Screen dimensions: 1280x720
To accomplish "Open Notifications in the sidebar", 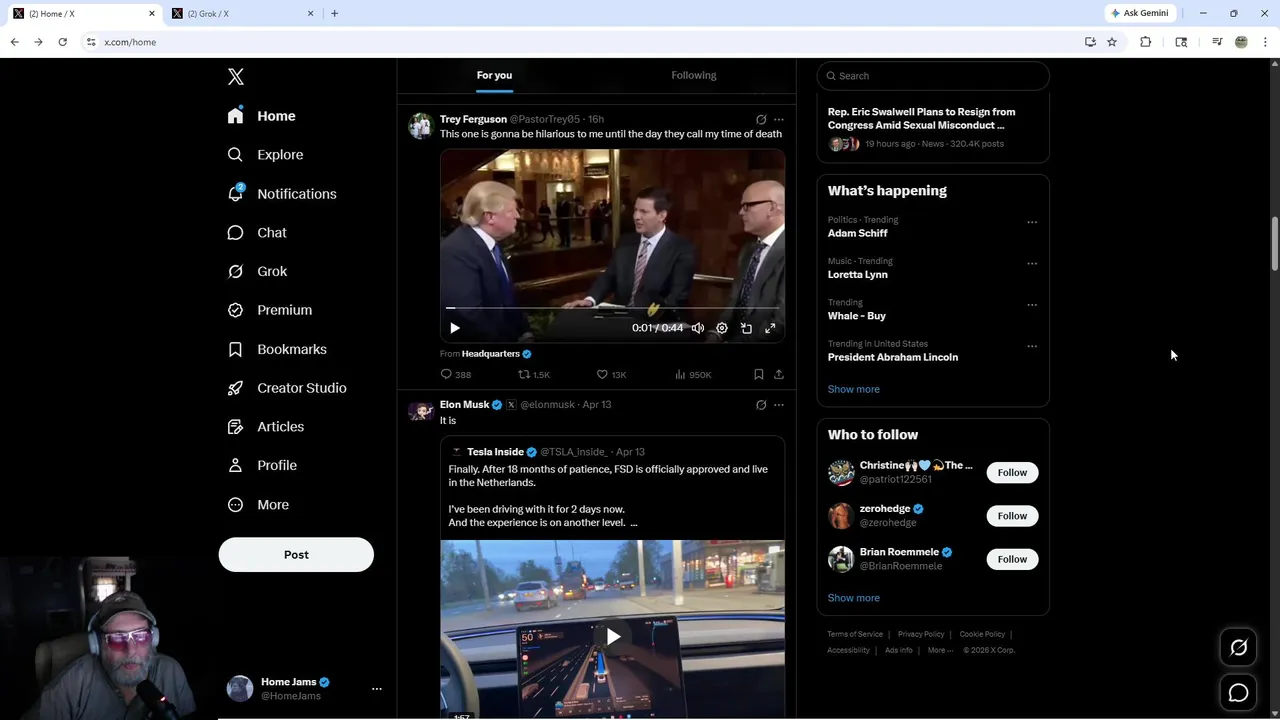I will point(282,194).
